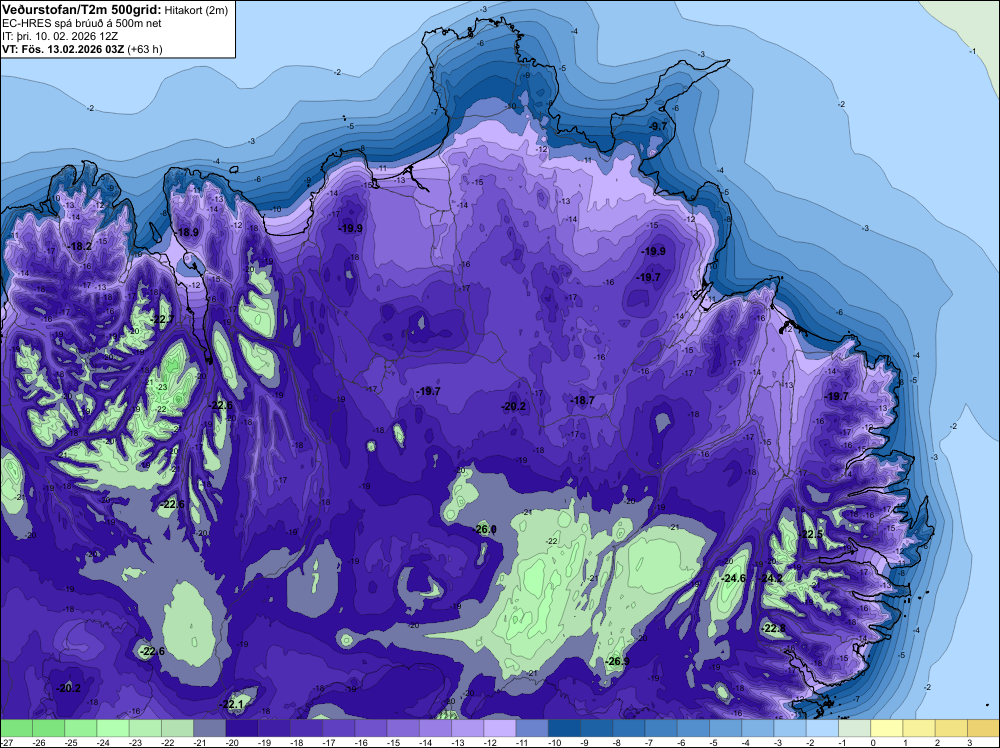Pick the medium blue legend swatch labelled -6
The image size is (1000, 748).
coord(693,728)
